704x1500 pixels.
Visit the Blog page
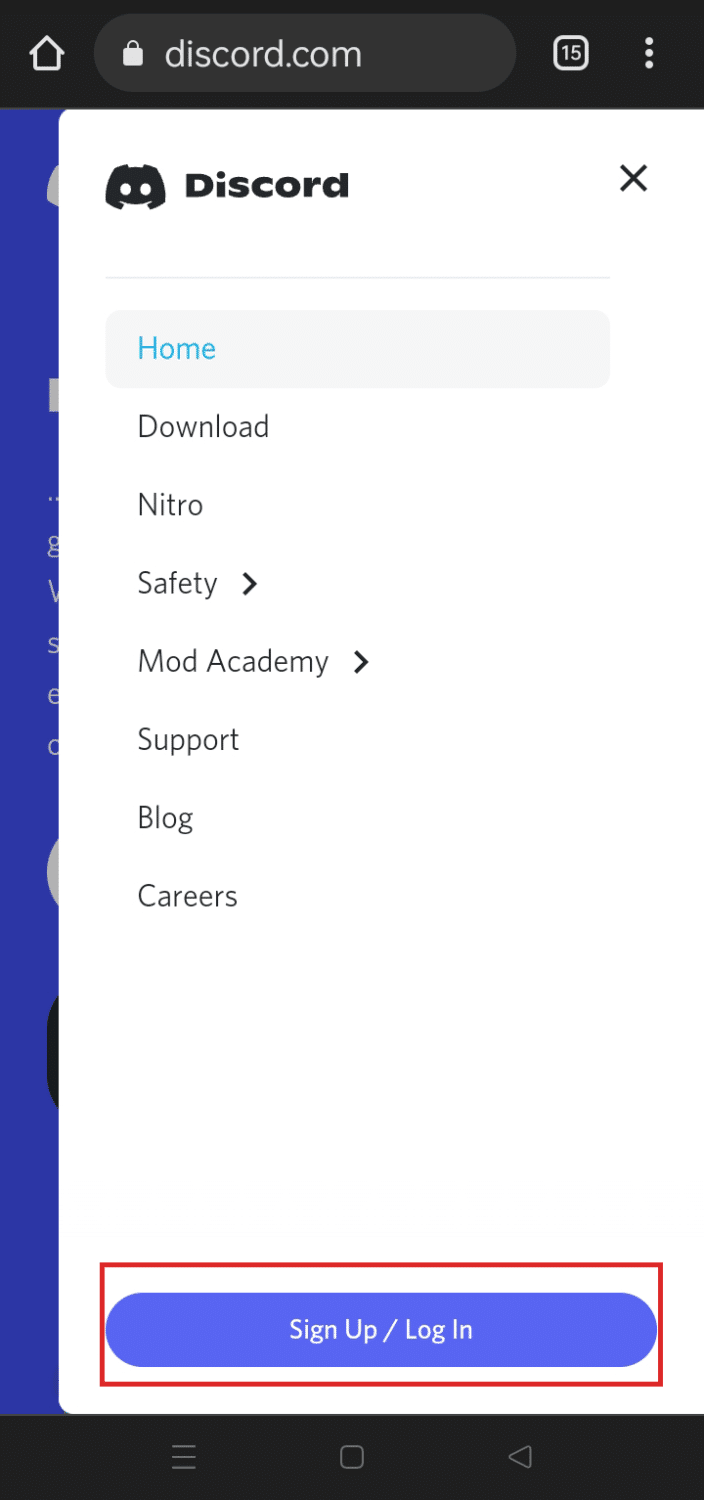click(x=165, y=818)
